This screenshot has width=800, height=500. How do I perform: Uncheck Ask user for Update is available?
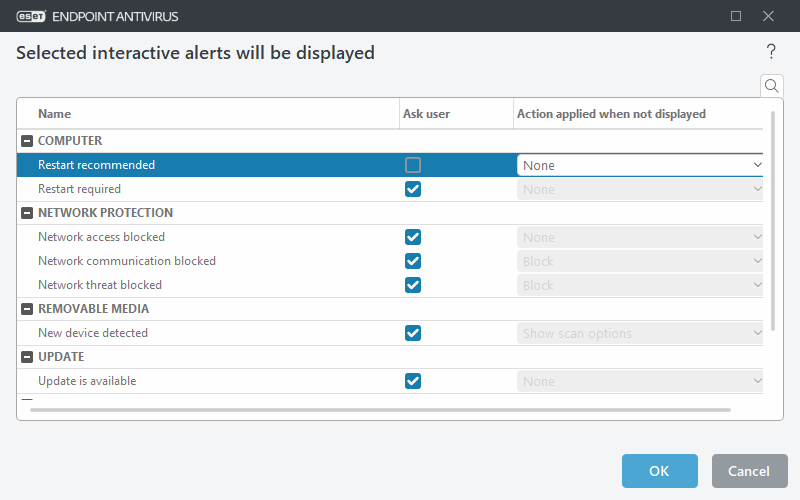click(x=413, y=381)
